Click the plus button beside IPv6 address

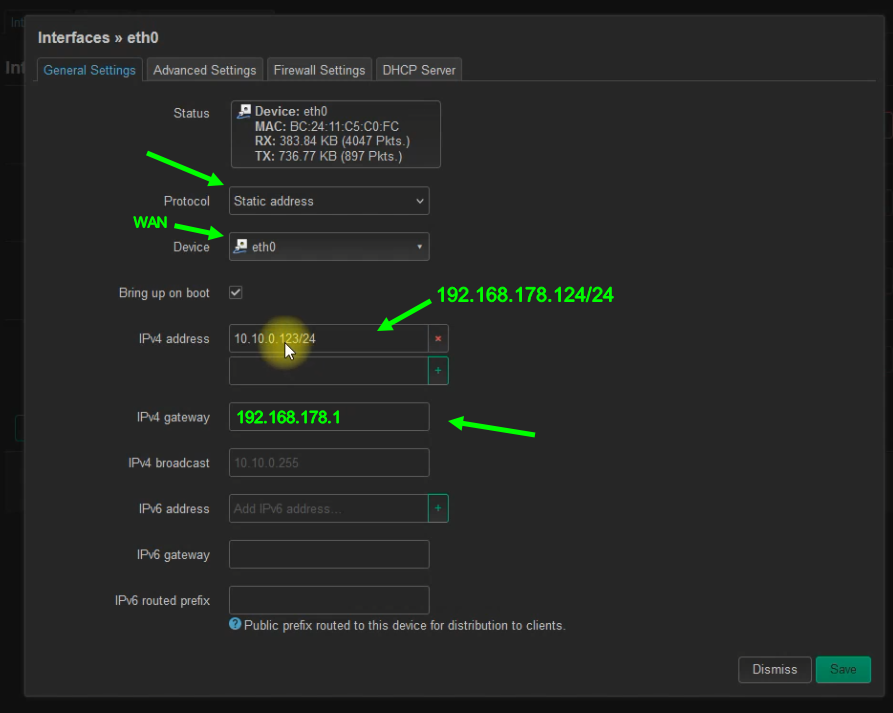[438, 509]
